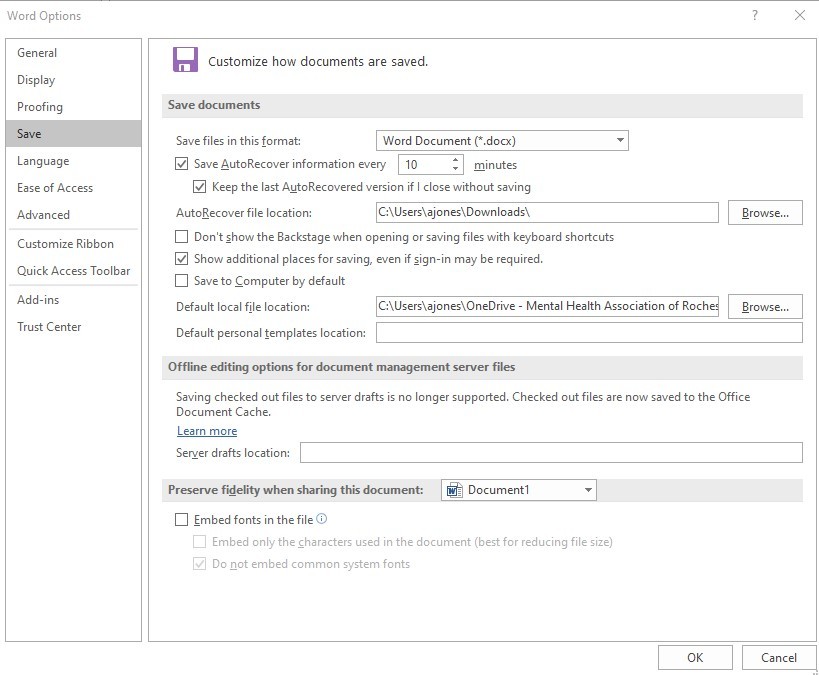Toggle "Keep the last AutoRecovered version"
This screenshot has height=675, width=819.
199,187
